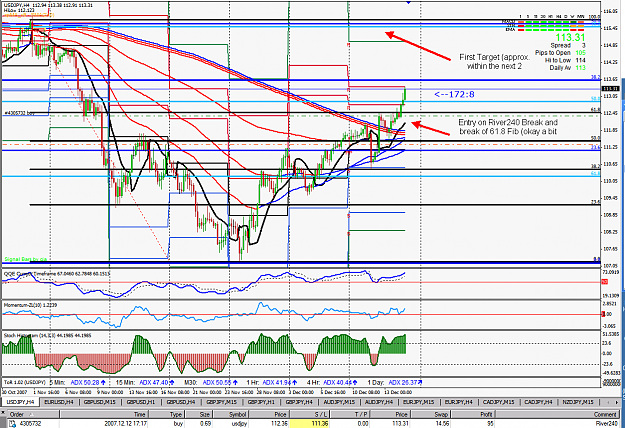Click the River240 comment cell
The height and width of the screenshot is (428, 625).
click(606, 424)
